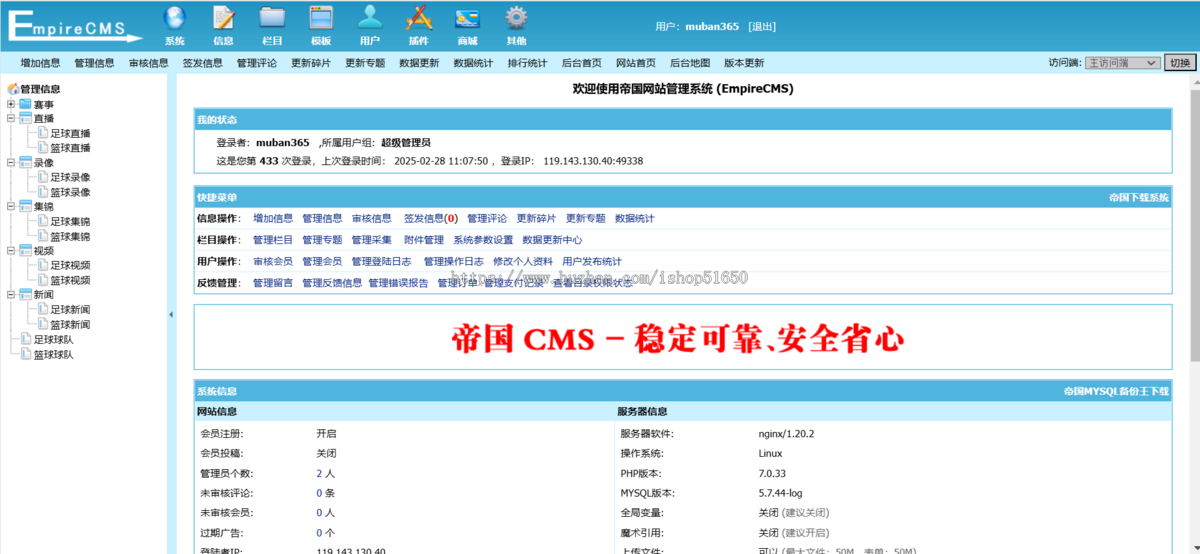Click 管理错误报告 link
This screenshot has height=554, width=1200.
click(x=398, y=283)
